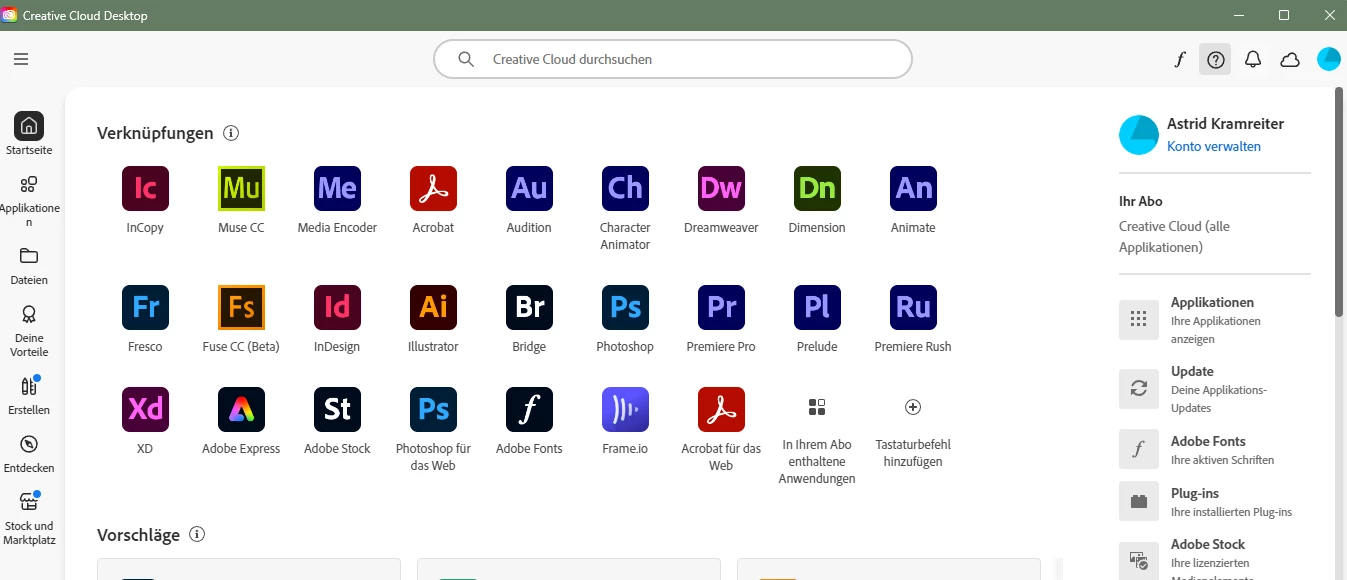Open Applikationen in left sidebar
The image size is (1347, 580).
pyautogui.click(x=29, y=201)
